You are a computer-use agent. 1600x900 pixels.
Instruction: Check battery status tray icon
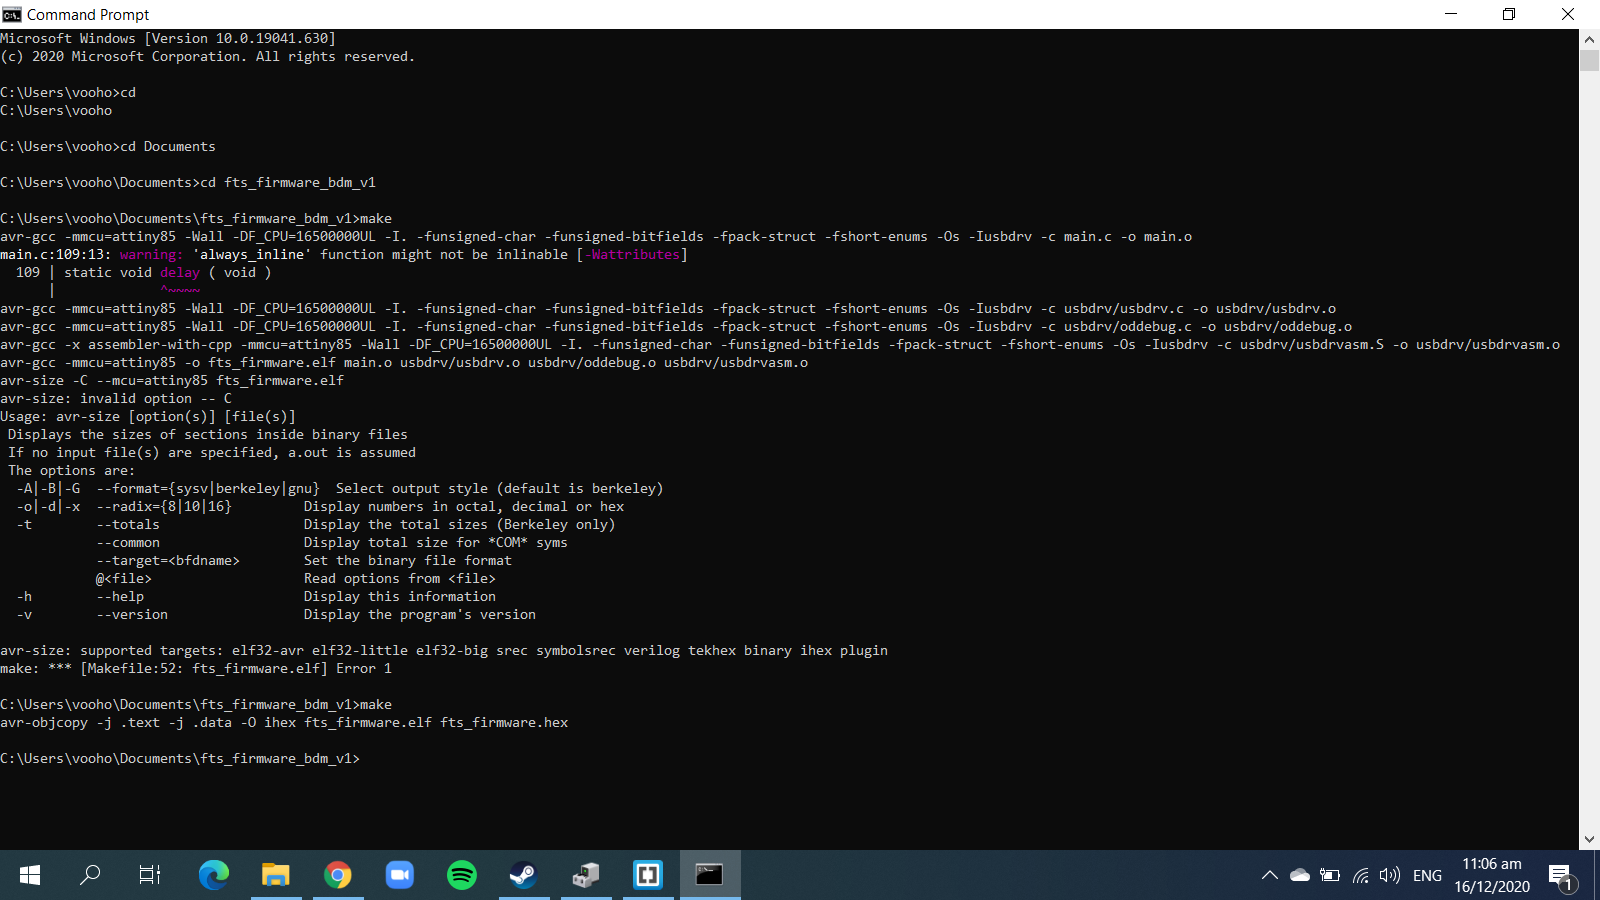(1330, 875)
